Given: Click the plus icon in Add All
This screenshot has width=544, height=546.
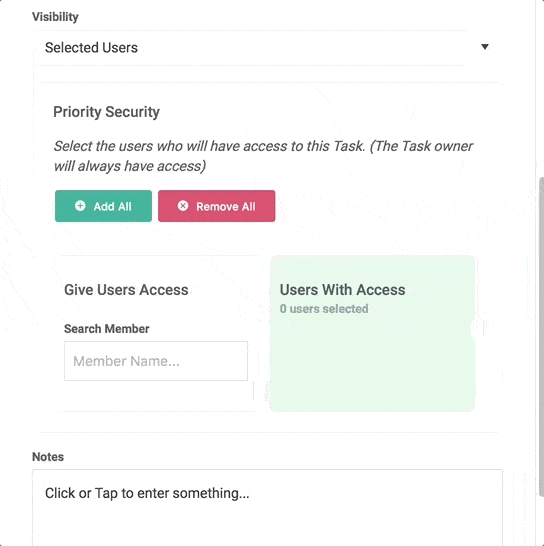Looking at the screenshot, I should [x=80, y=206].
